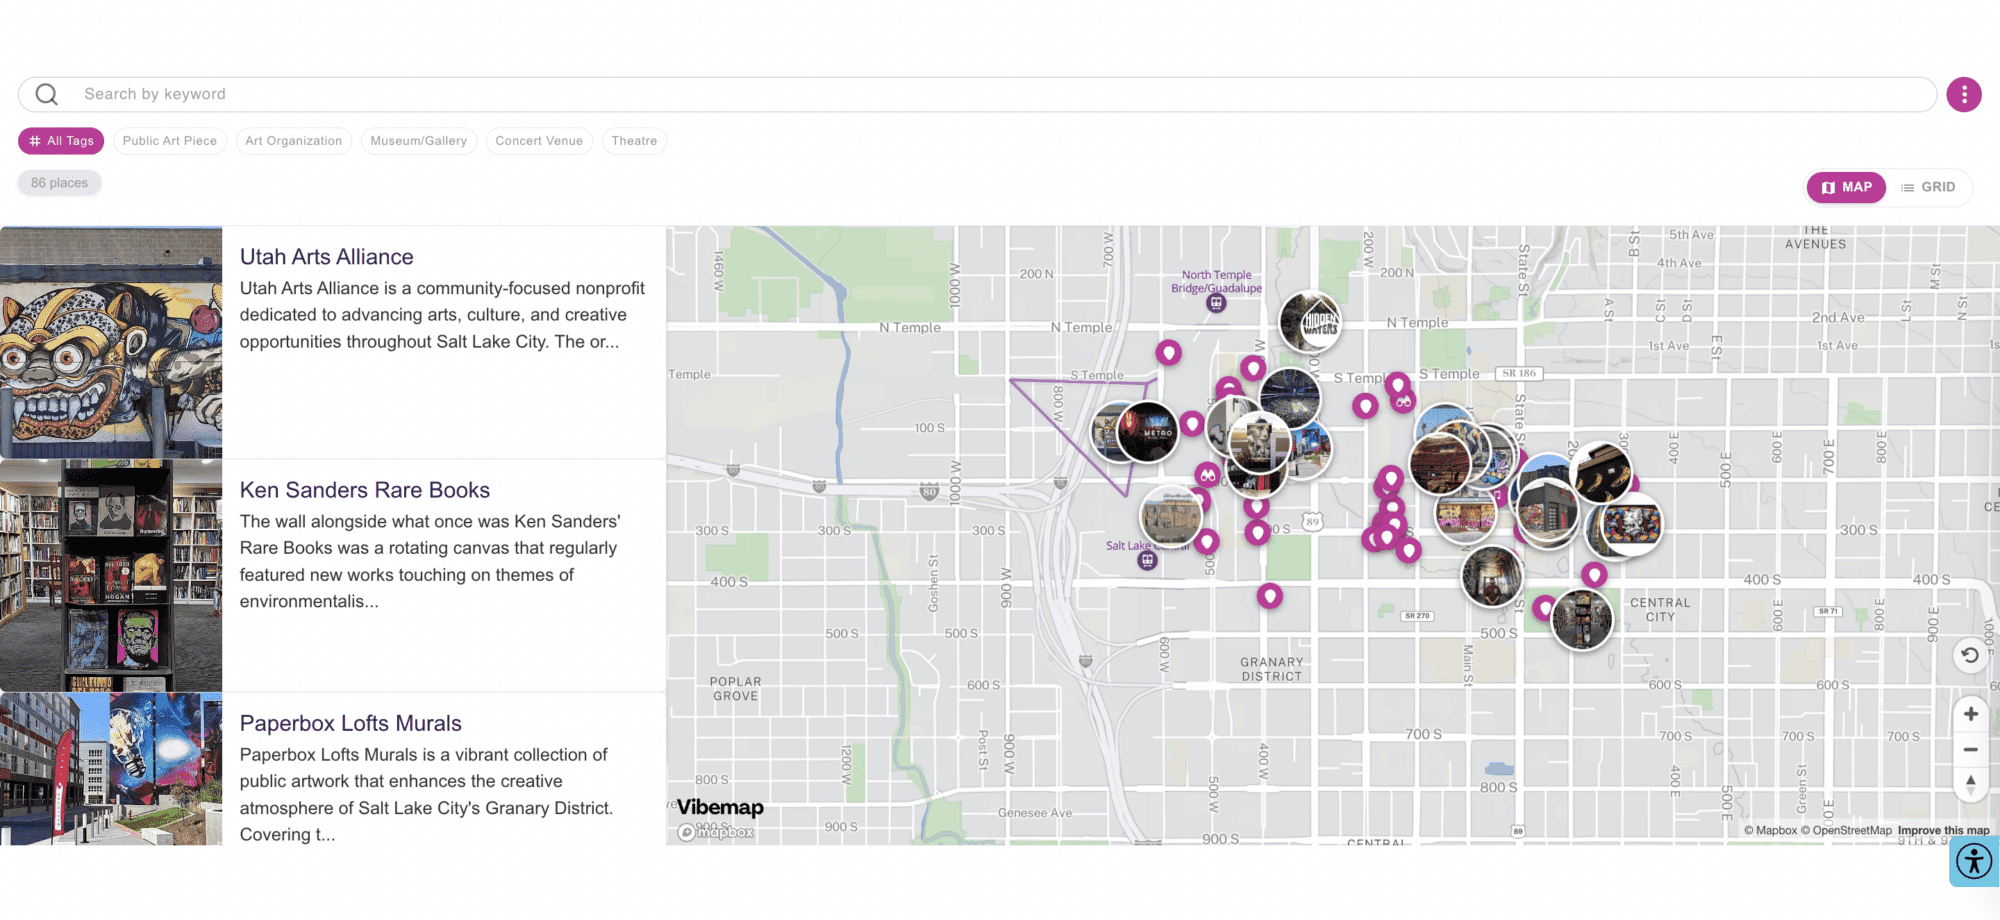Filter by Theatre tag
Image resolution: width=2000 pixels, height=920 pixels.
pos(634,141)
